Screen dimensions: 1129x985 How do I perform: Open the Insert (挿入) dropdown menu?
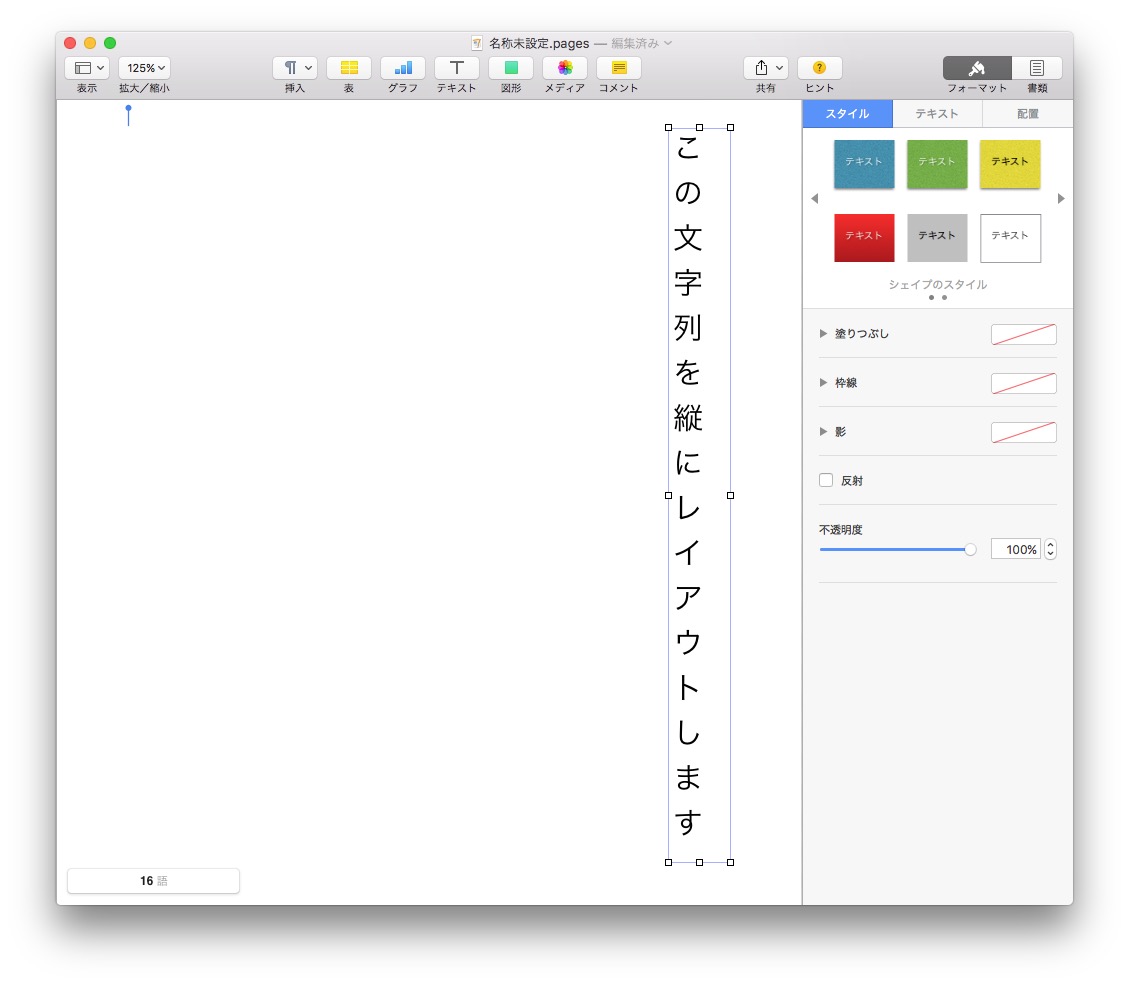coord(295,68)
